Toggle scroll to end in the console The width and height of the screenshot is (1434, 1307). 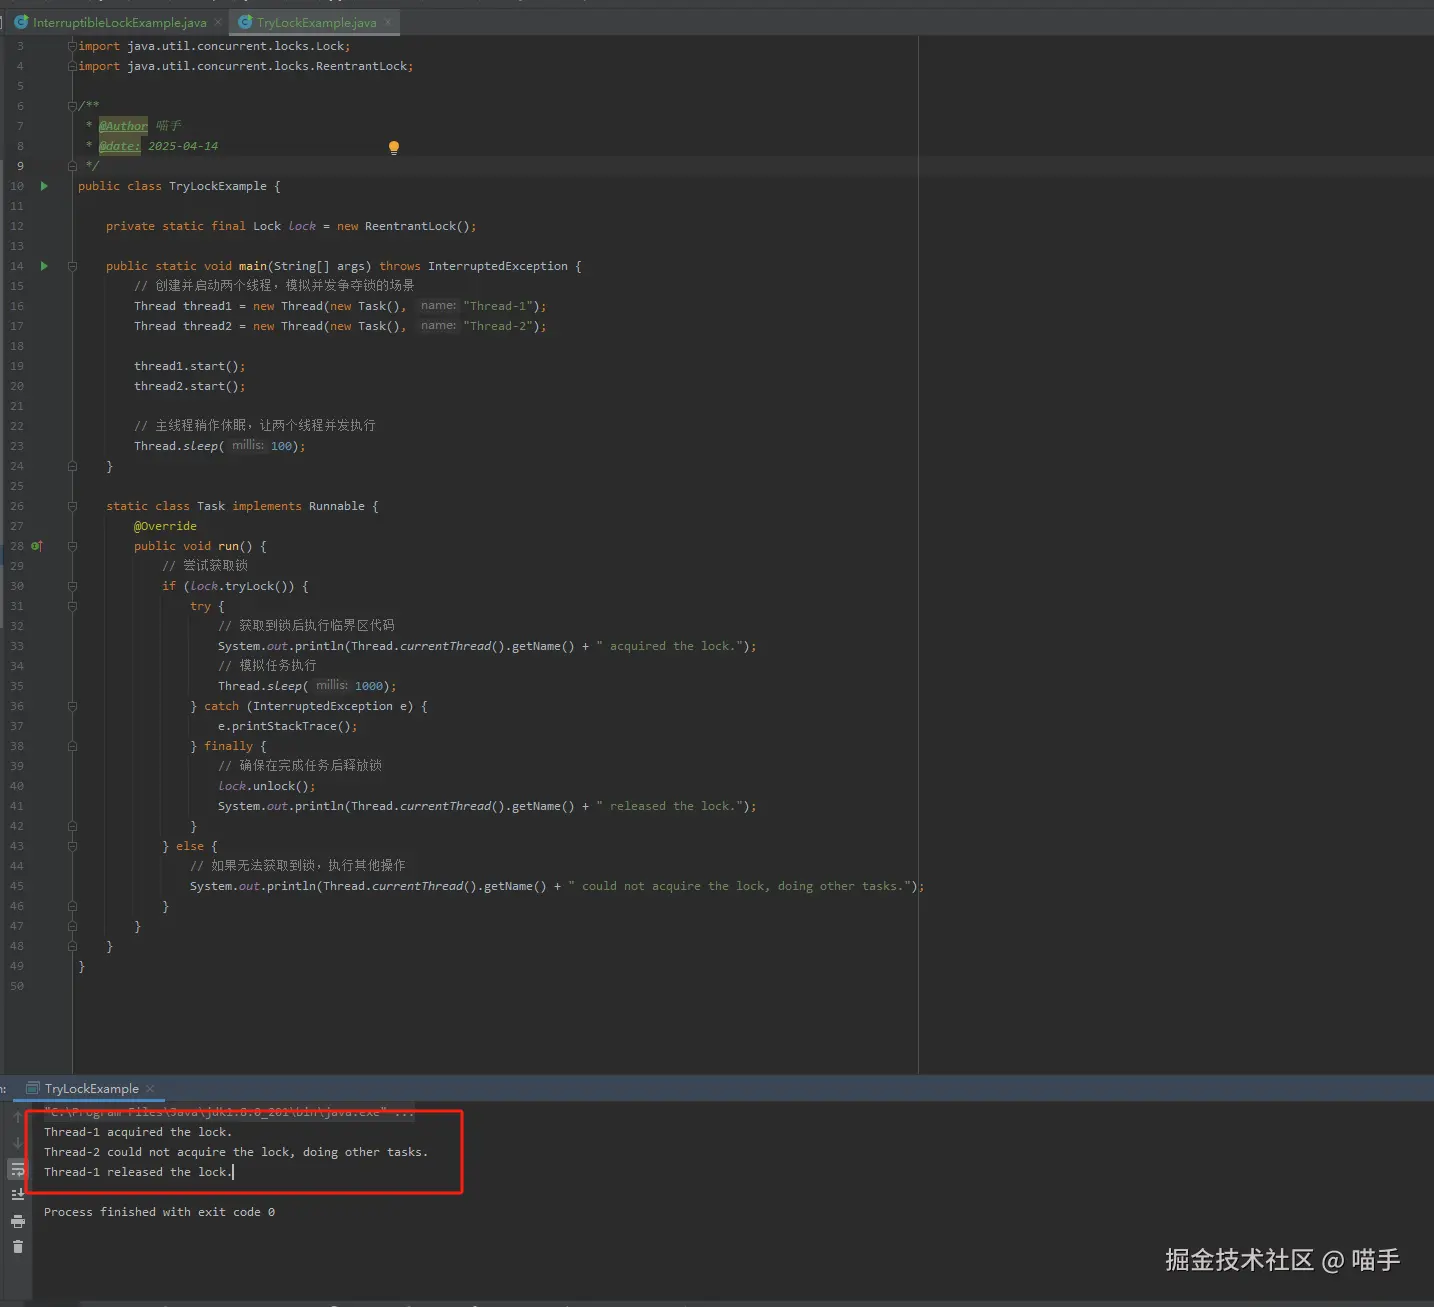tap(17, 1195)
